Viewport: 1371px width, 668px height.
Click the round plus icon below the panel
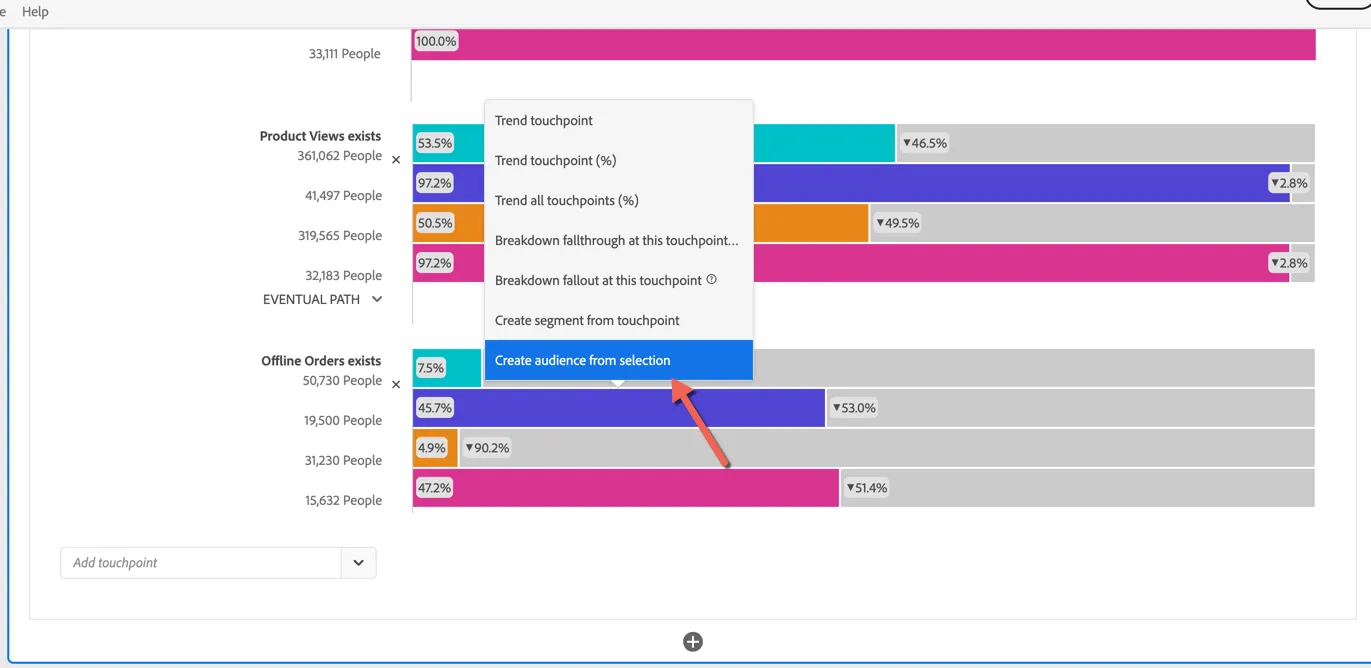(x=693, y=641)
